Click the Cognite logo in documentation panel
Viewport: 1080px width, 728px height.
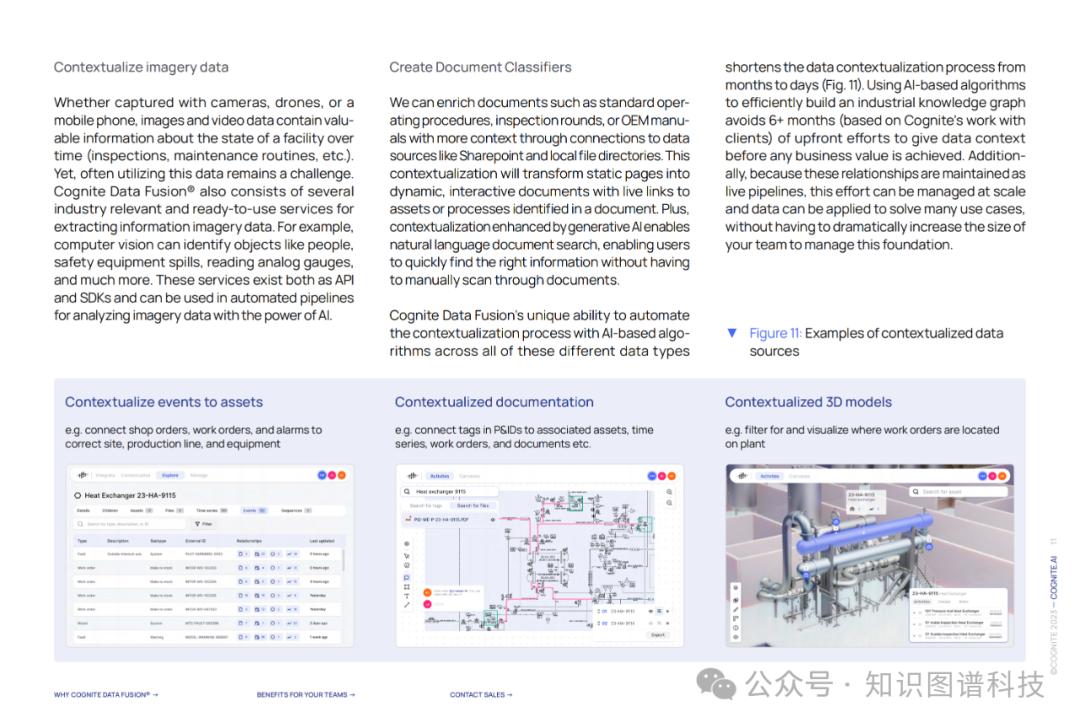[413, 476]
